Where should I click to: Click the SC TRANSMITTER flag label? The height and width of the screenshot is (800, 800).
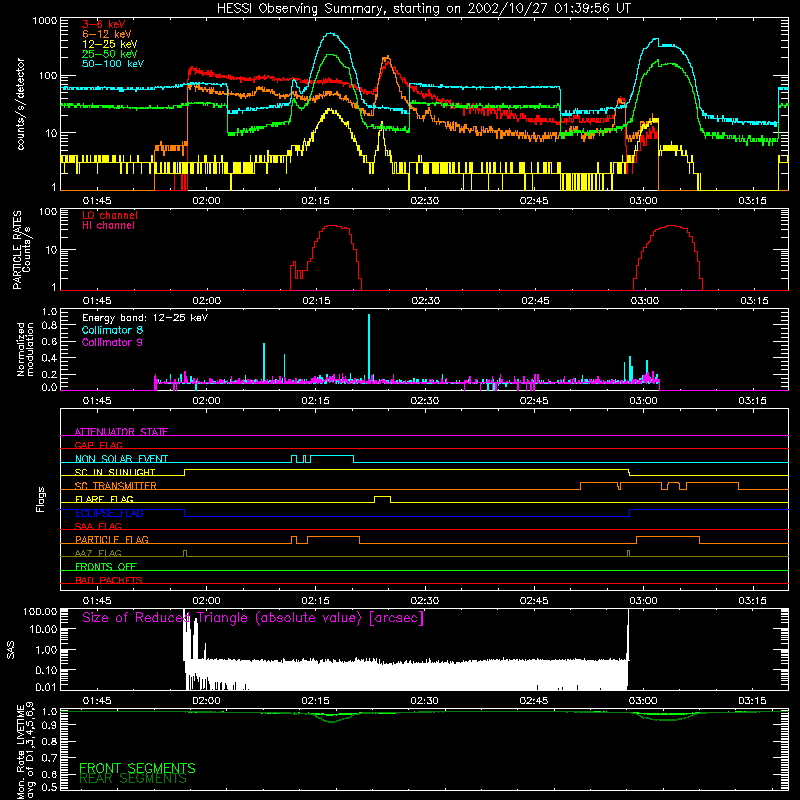pyautogui.click(x=116, y=486)
